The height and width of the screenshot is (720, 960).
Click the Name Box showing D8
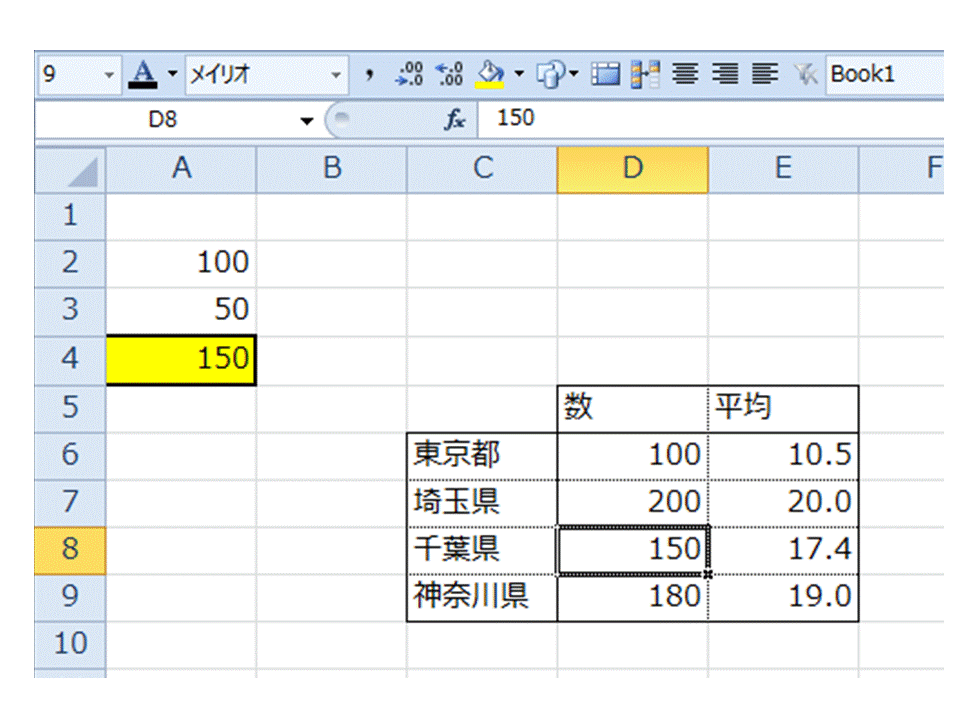[x=163, y=119]
